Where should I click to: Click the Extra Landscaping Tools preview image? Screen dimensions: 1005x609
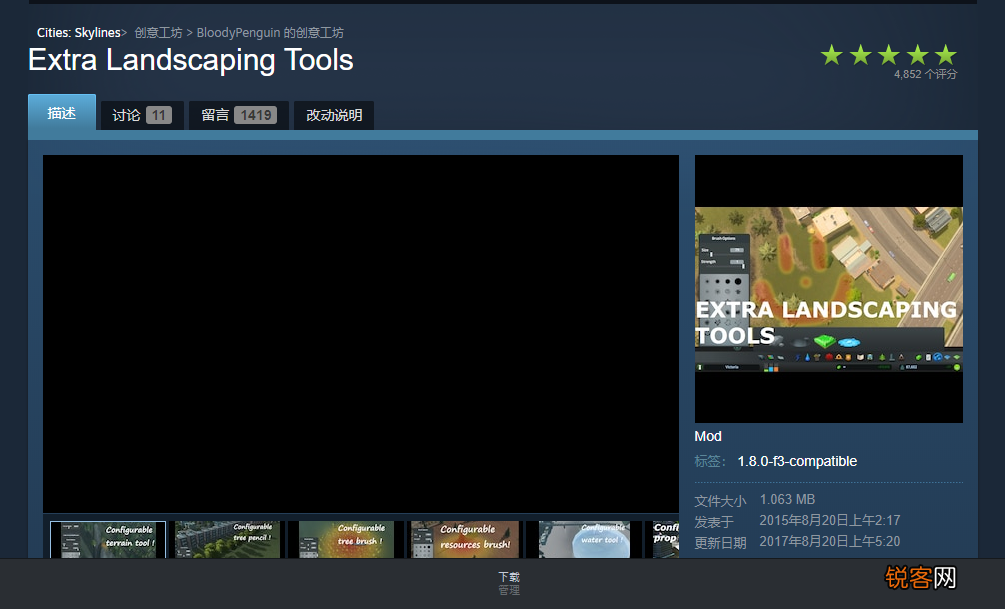point(828,289)
